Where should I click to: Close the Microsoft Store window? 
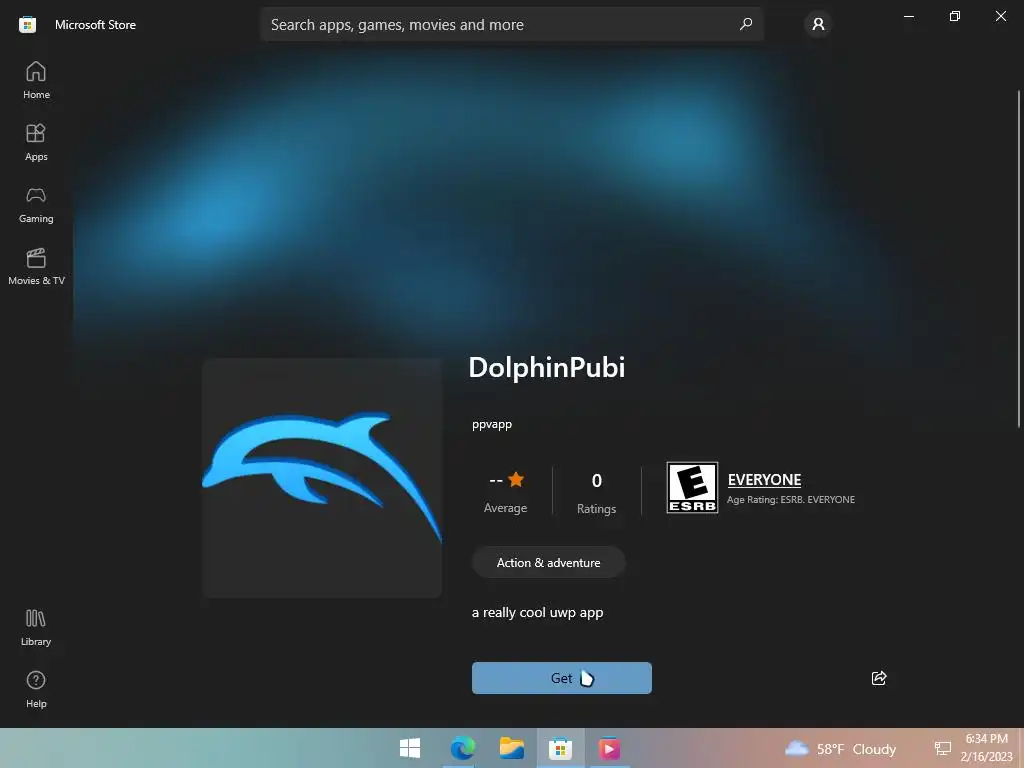click(x=1000, y=16)
